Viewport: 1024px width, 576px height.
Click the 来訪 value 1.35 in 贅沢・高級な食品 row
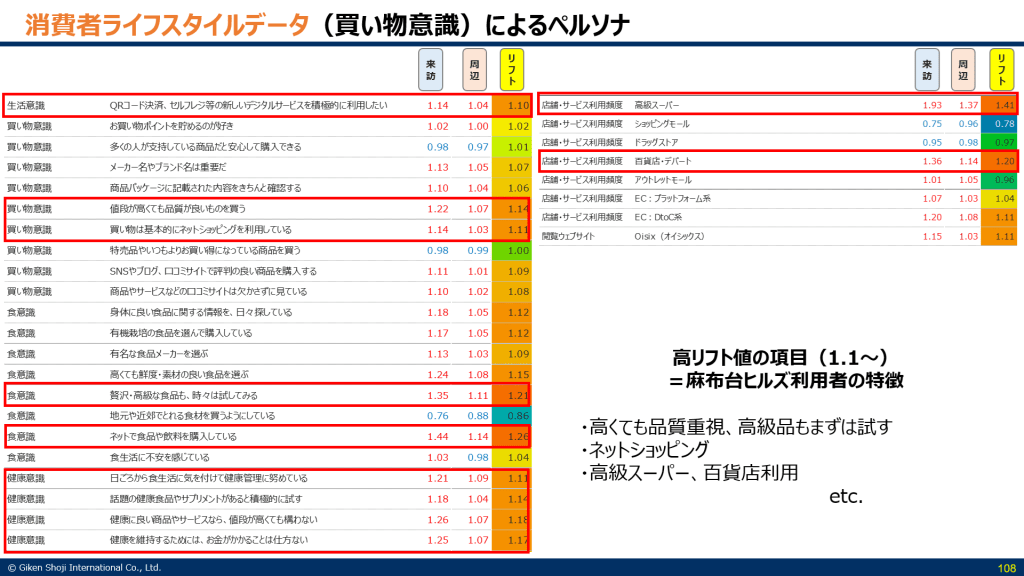tap(438, 396)
